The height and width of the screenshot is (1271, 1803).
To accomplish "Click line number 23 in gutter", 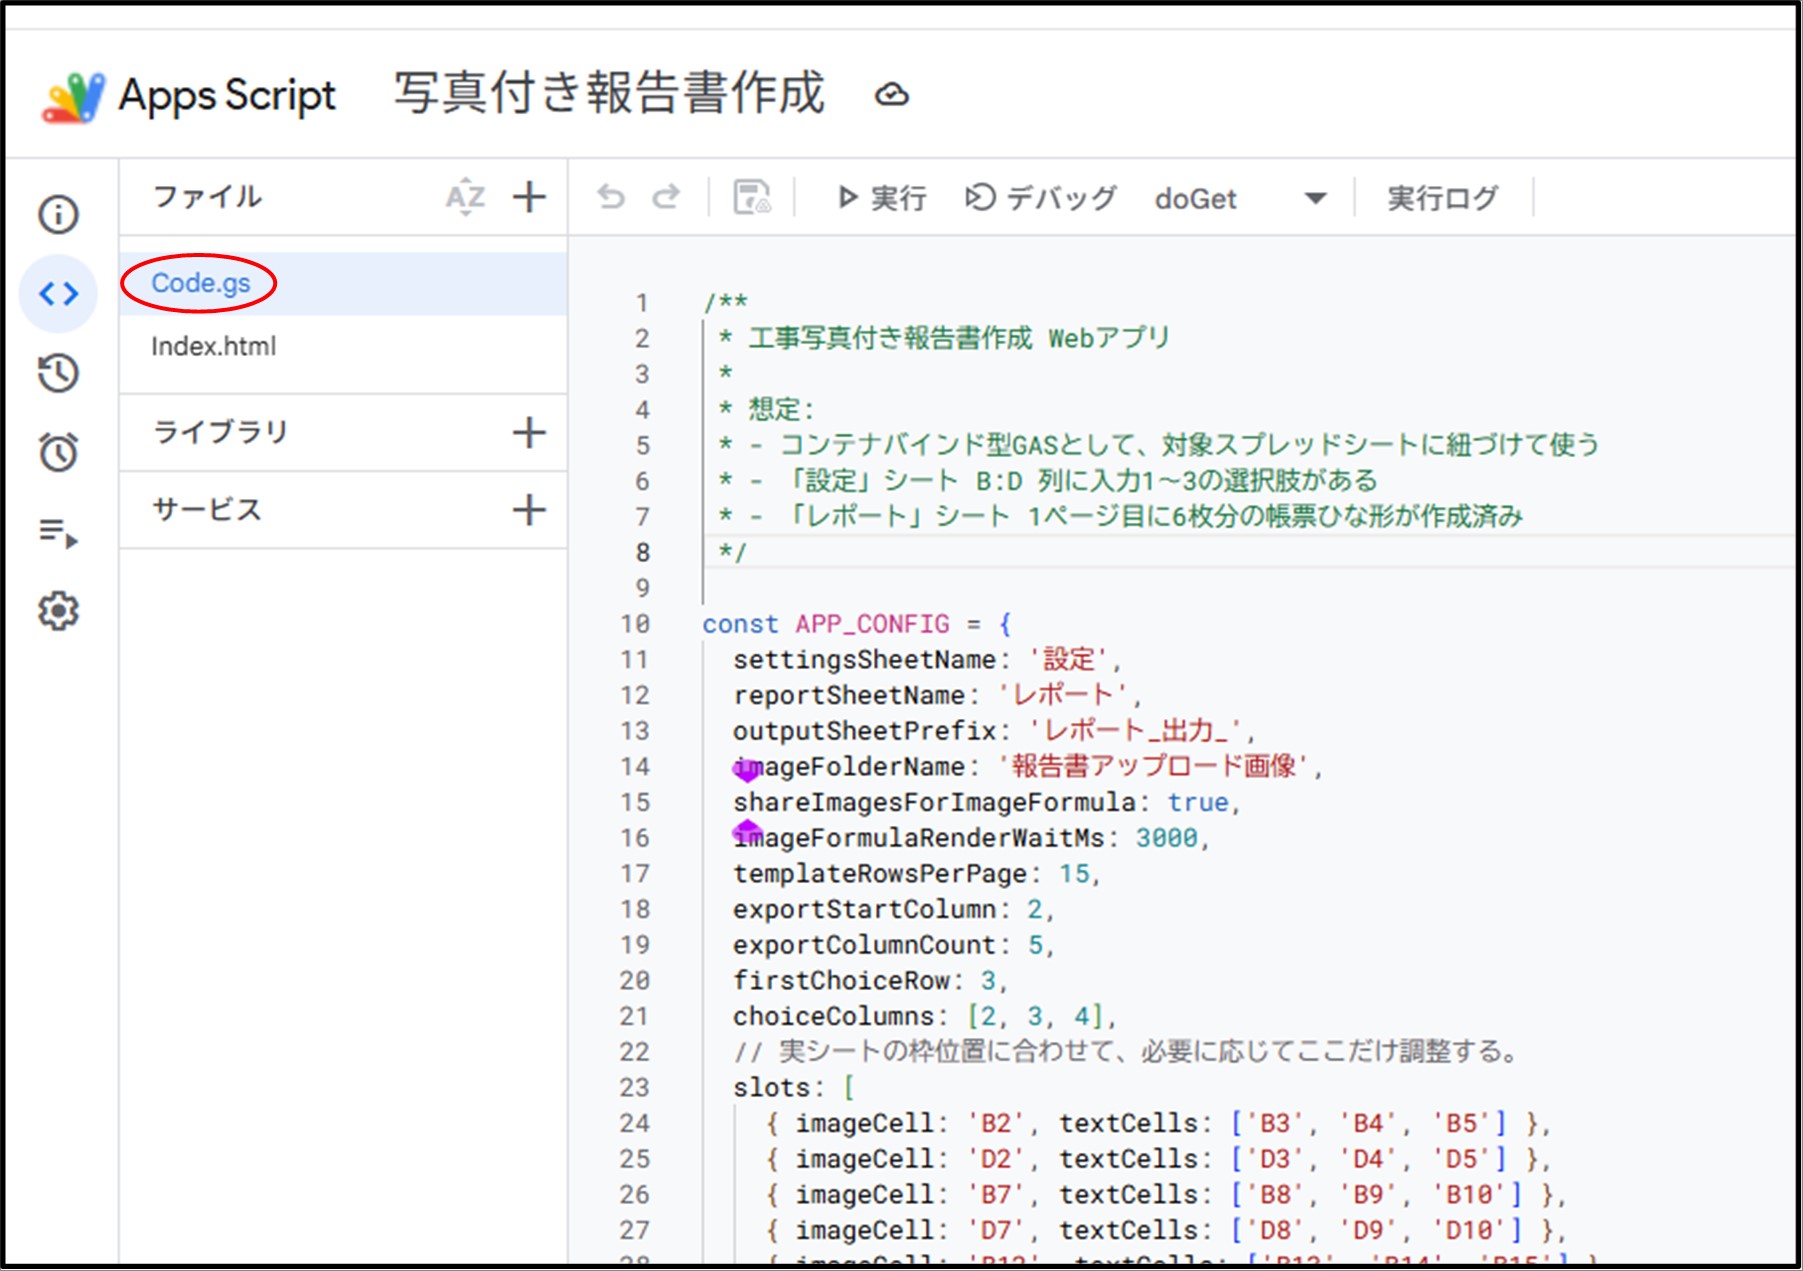I will coord(635,1087).
